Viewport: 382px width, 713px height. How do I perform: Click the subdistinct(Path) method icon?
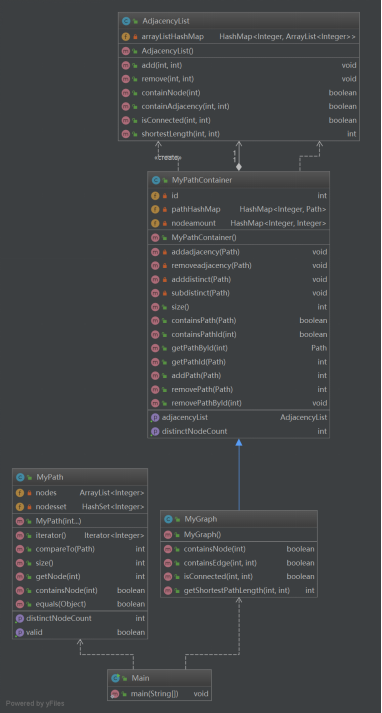click(155, 293)
